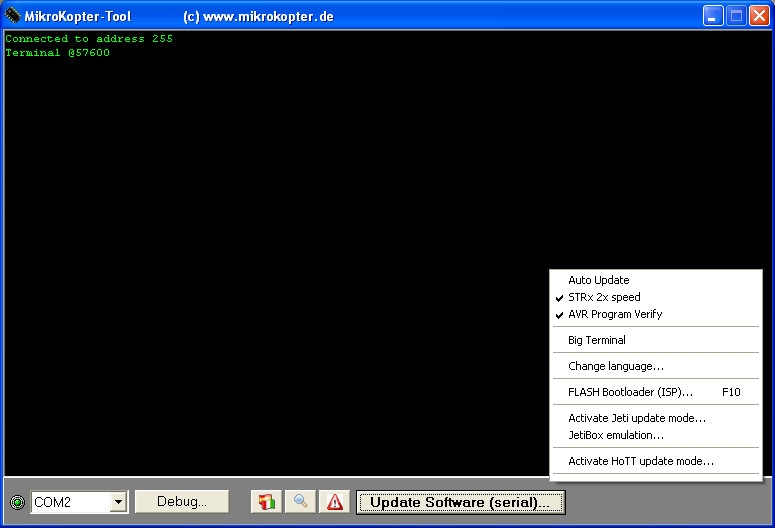The width and height of the screenshot is (775, 528).
Task: Click the green connection status LED icon
Action: [17, 502]
